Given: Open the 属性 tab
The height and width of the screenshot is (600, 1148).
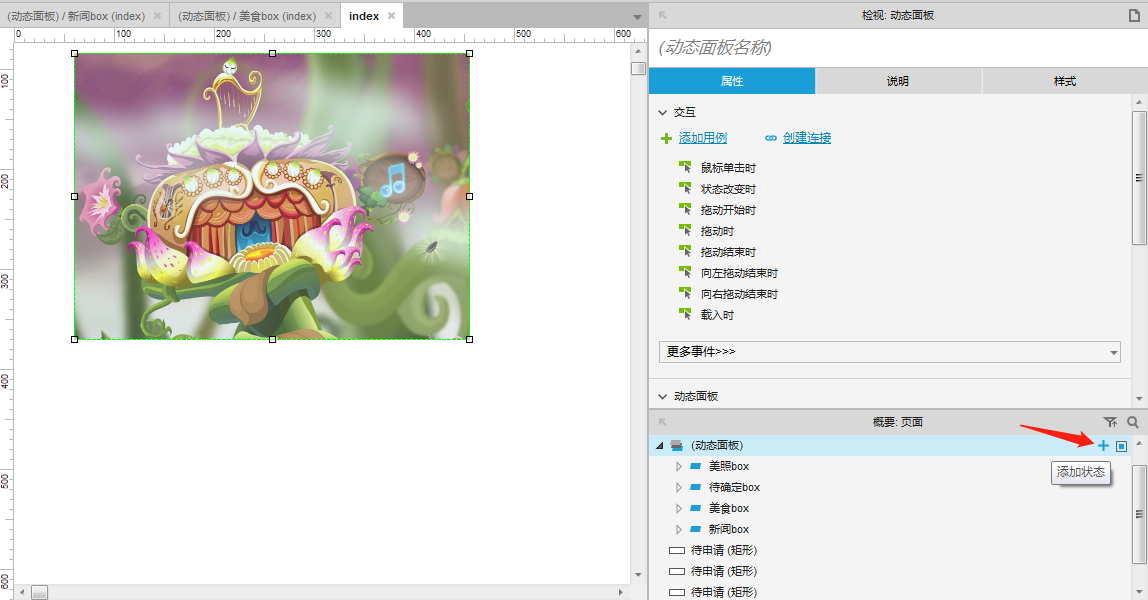Looking at the screenshot, I should point(732,81).
